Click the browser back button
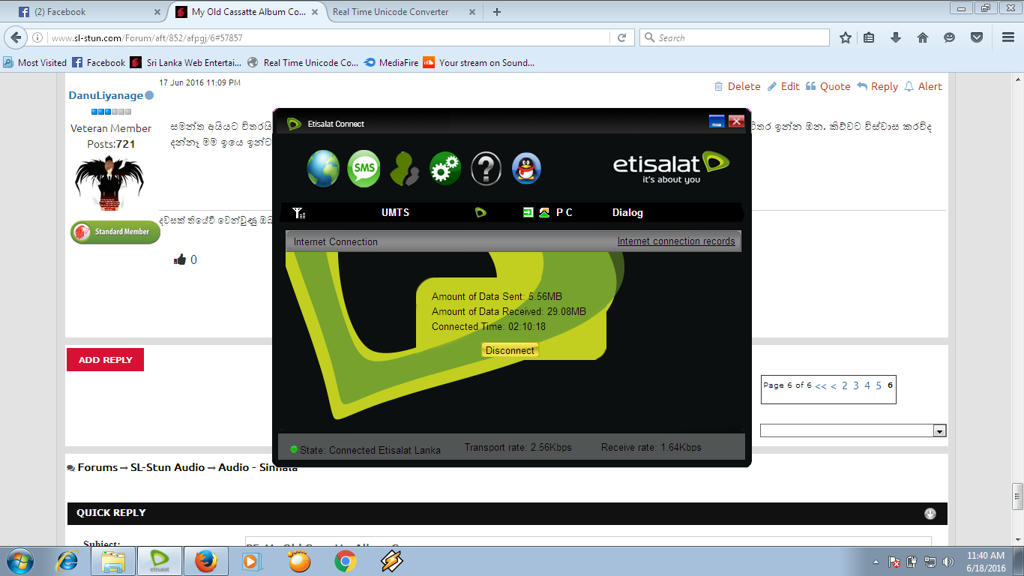The width and height of the screenshot is (1024, 576). click(x=16, y=38)
